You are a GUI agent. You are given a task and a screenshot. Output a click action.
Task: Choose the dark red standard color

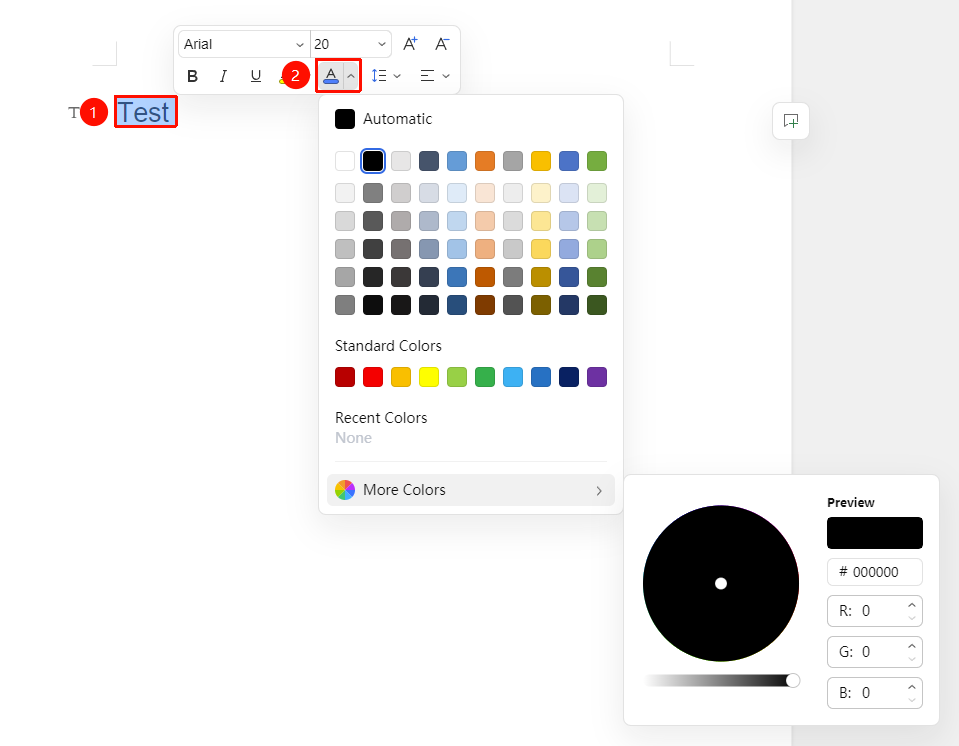(345, 377)
